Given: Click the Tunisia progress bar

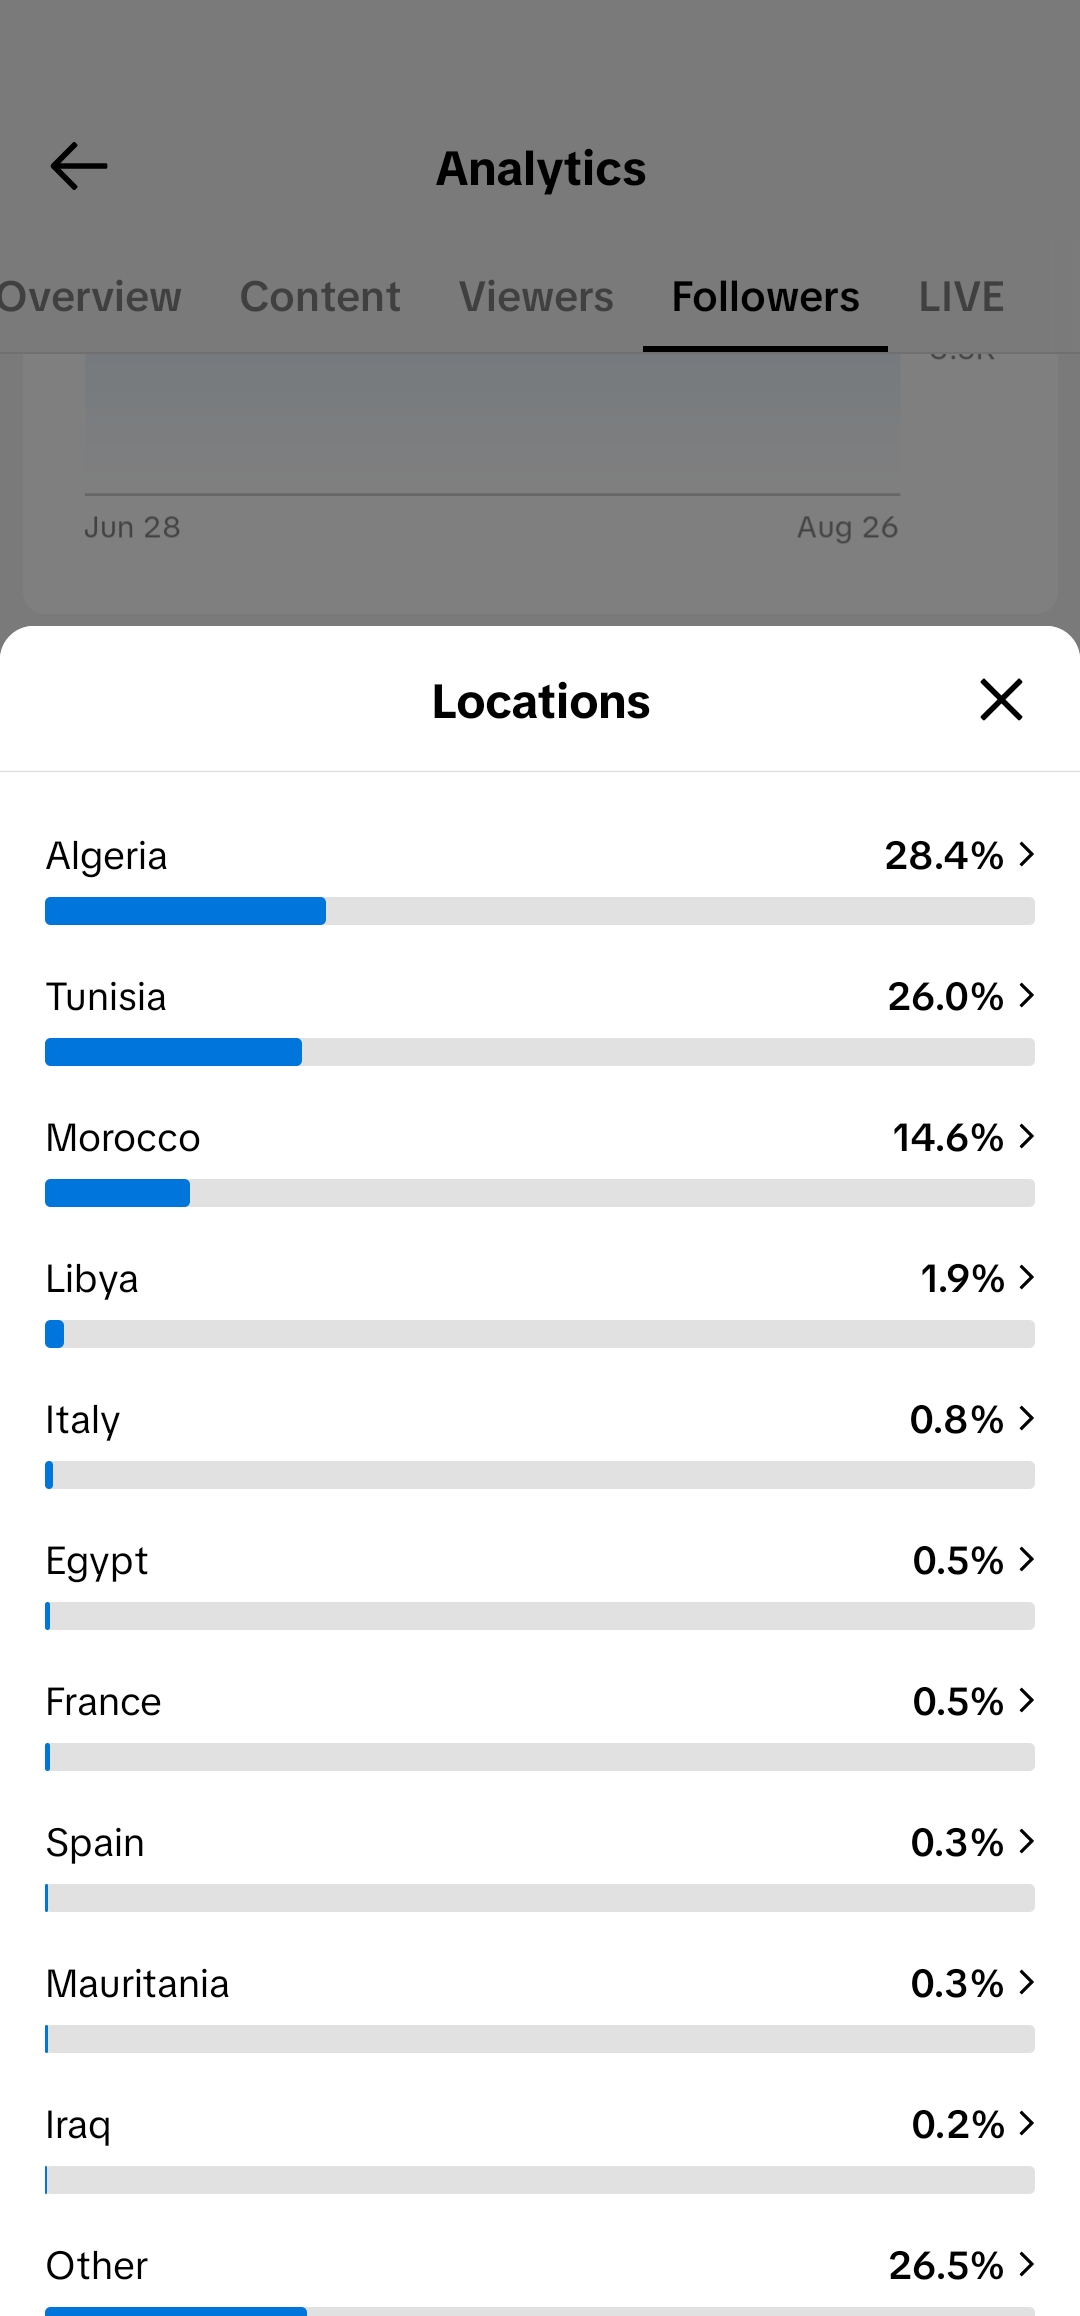Looking at the screenshot, I should coord(540,1052).
